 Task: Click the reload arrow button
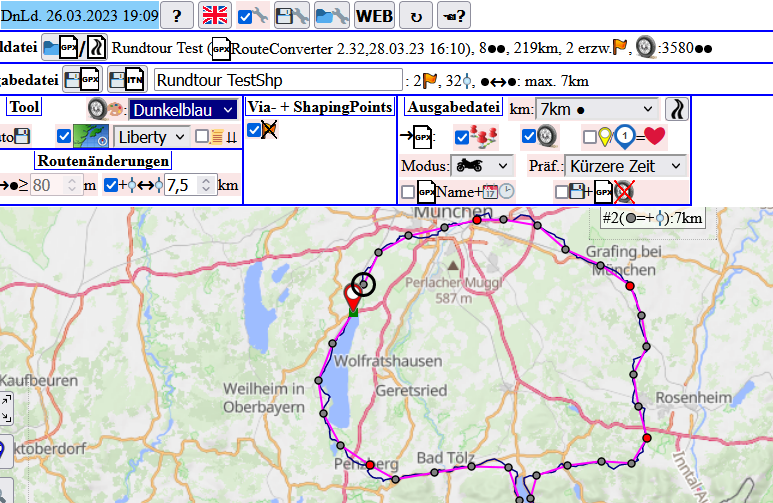coord(416,15)
